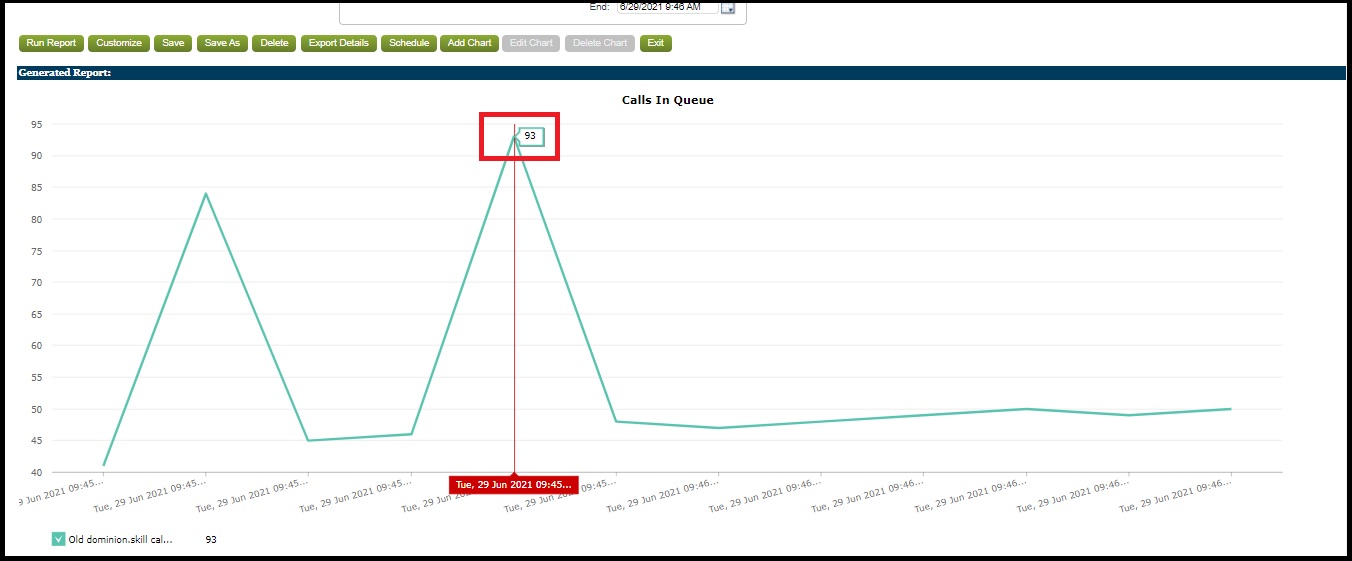Choose Save As for the report
This screenshot has height=561, width=1352.
(x=222, y=43)
